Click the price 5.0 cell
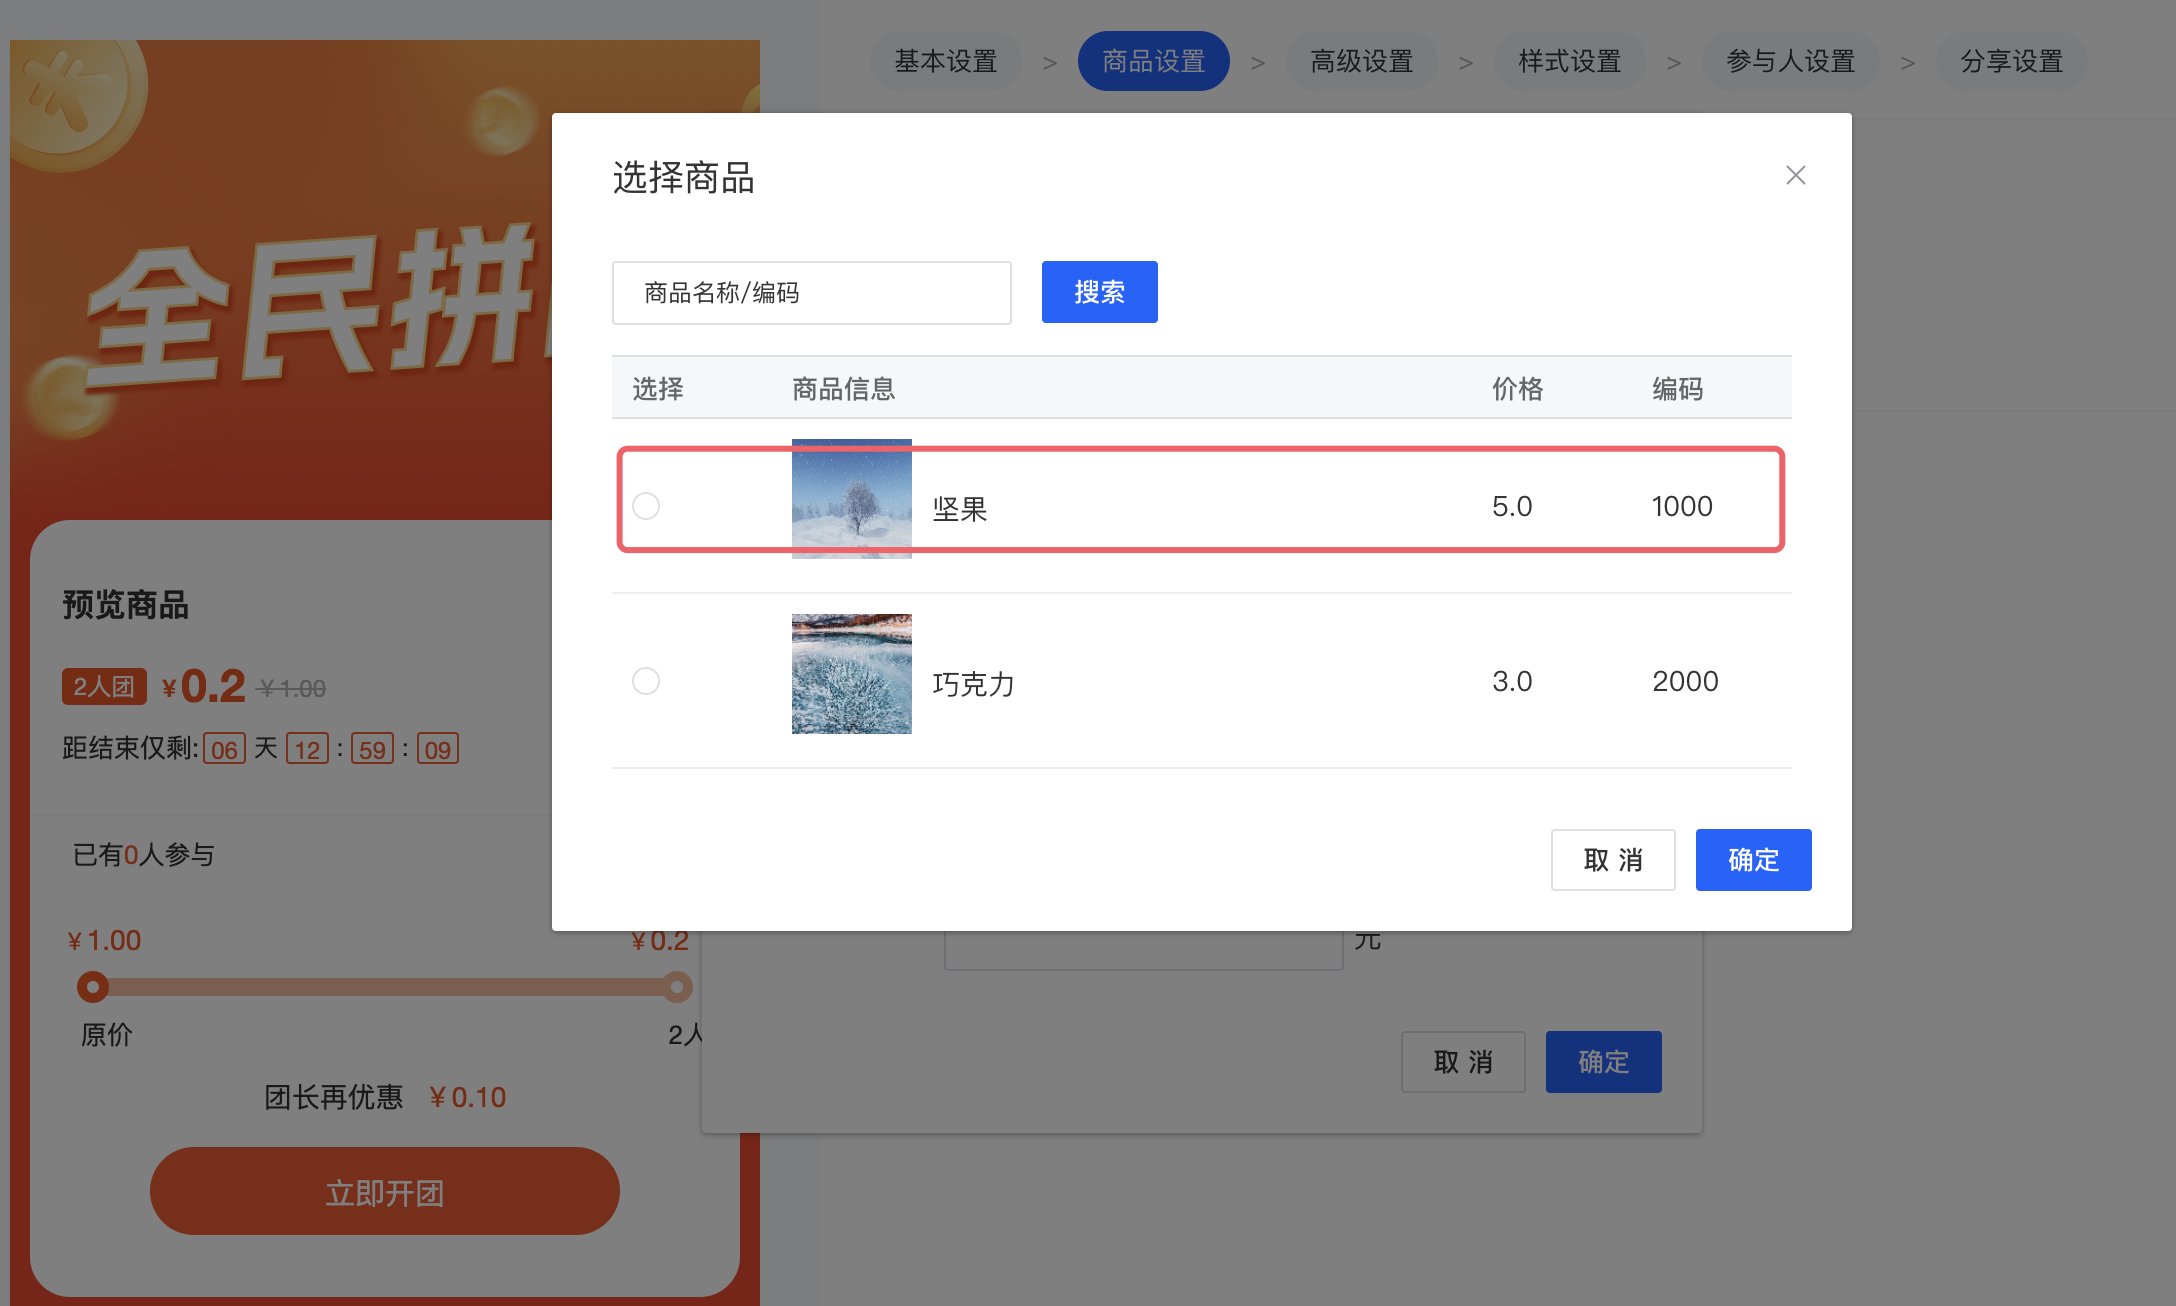The height and width of the screenshot is (1306, 2176). point(1512,506)
